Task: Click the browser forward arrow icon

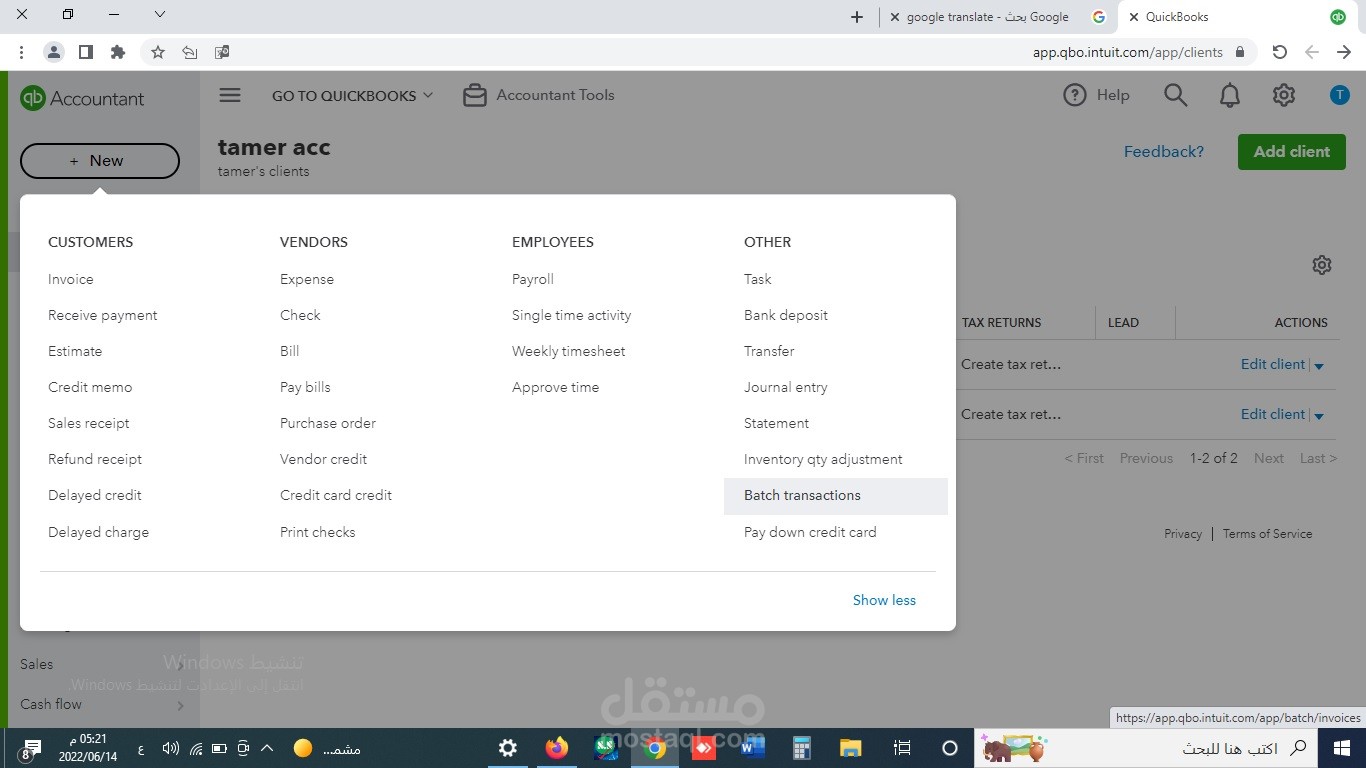Action: pos(1344,52)
